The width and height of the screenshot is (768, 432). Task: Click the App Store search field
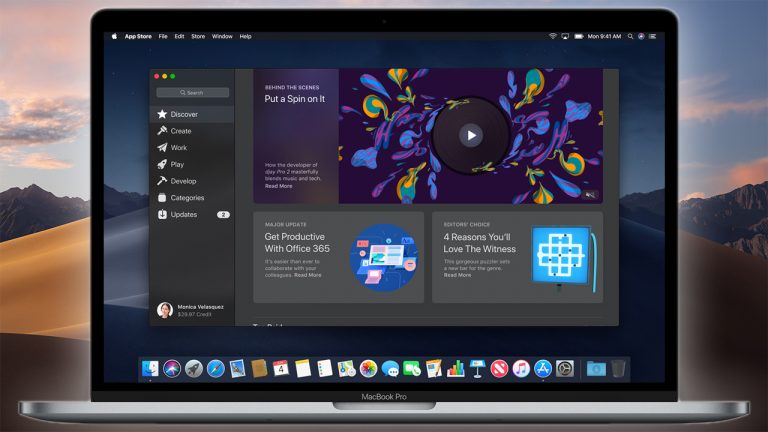(192, 92)
